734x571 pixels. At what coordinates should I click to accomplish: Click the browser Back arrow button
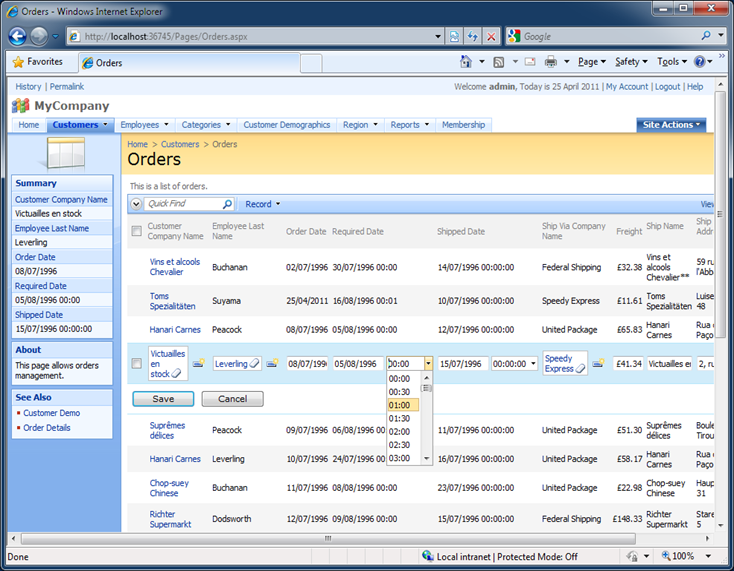(x=17, y=36)
